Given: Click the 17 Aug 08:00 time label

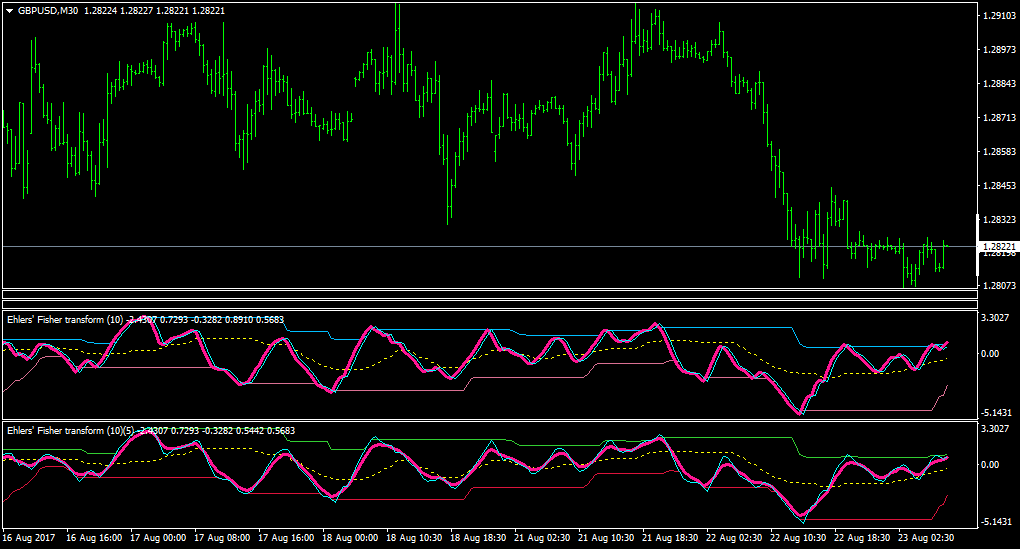Looking at the screenshot, I should [x=222, y=538].
